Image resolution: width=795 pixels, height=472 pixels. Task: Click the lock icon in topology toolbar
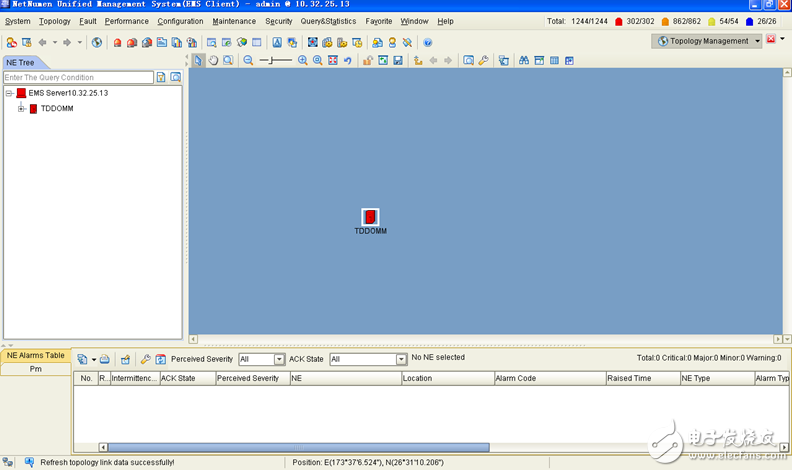coord(368,61)
